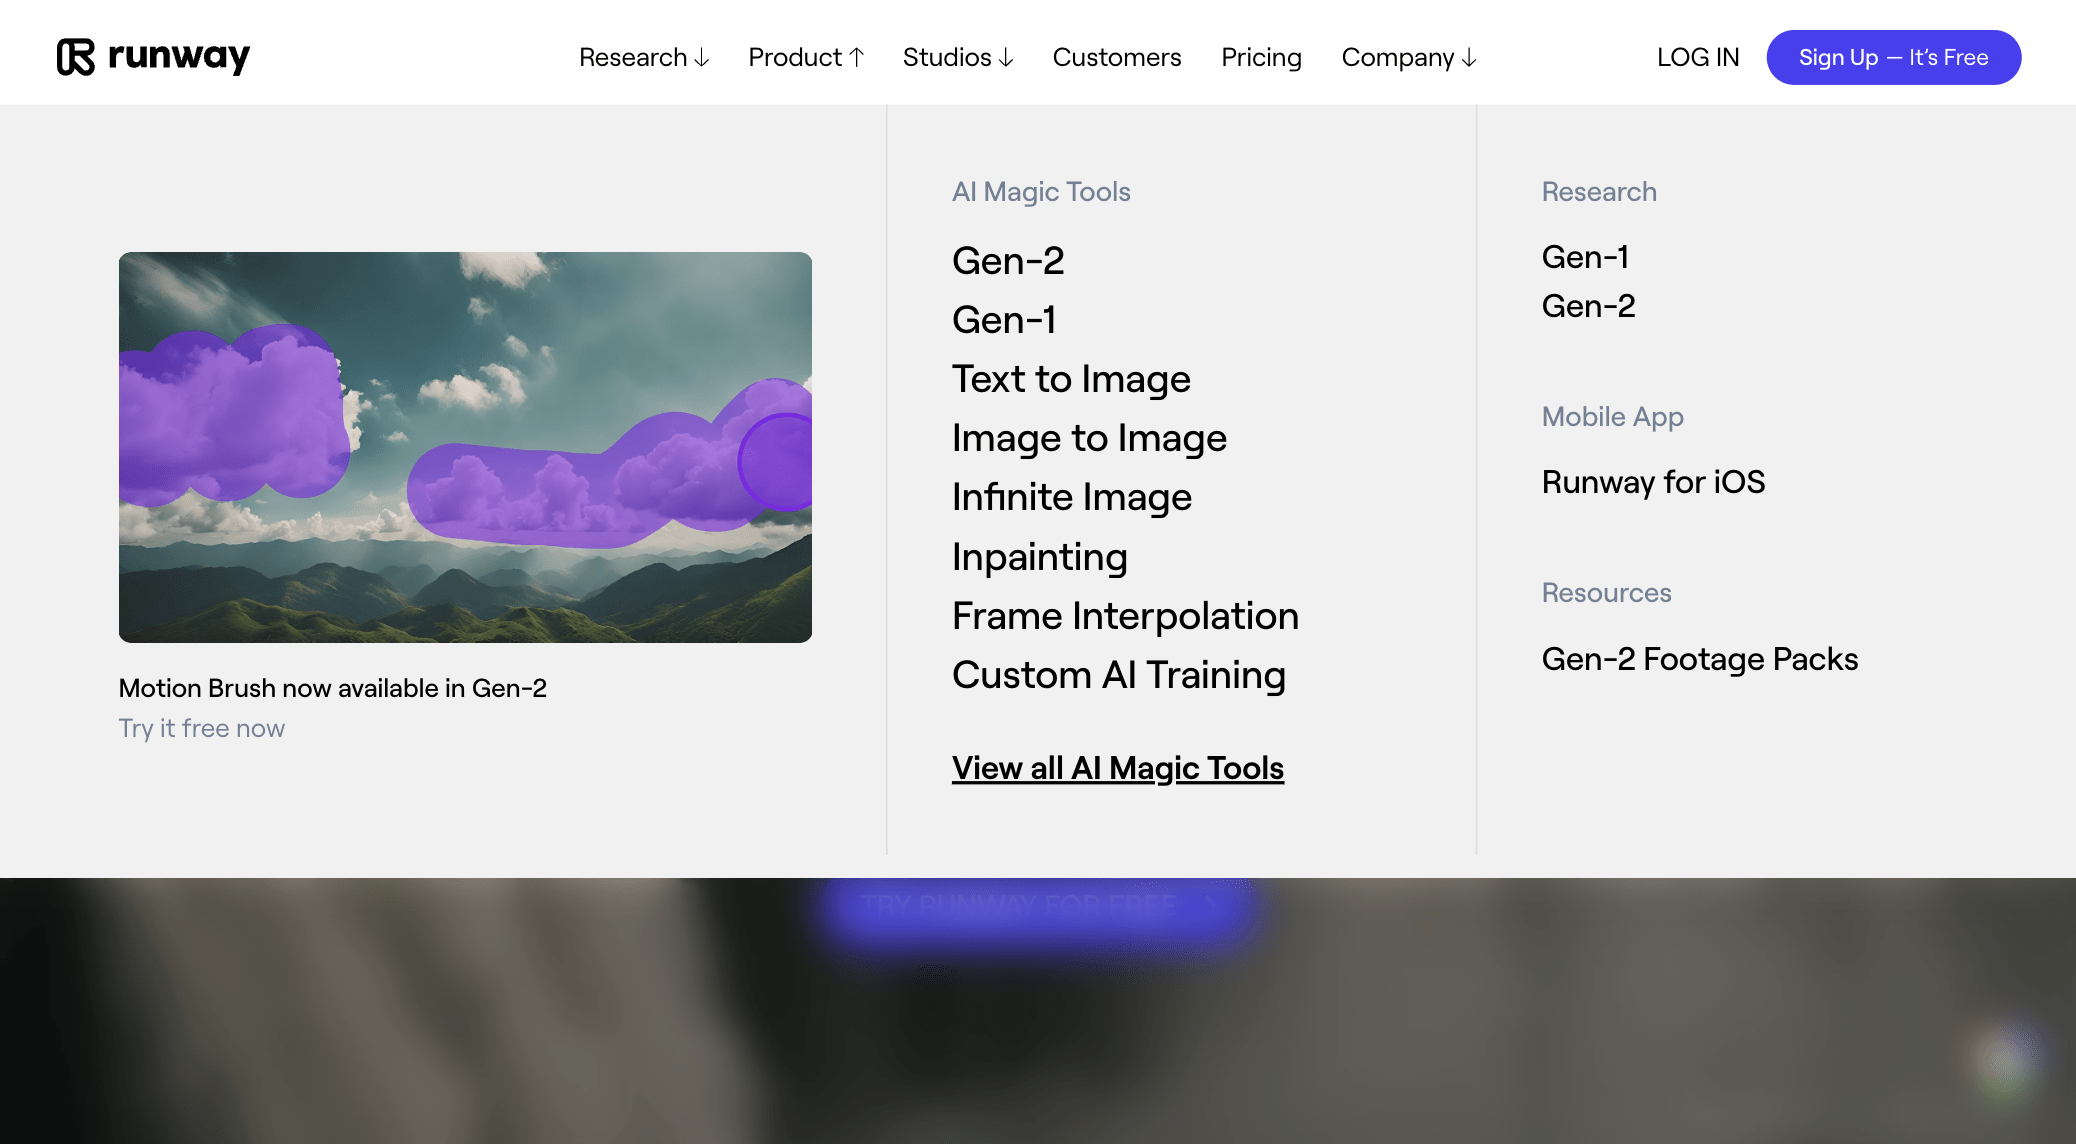
Task: Open the Customers page
Action: click(x=1117, y=57)
